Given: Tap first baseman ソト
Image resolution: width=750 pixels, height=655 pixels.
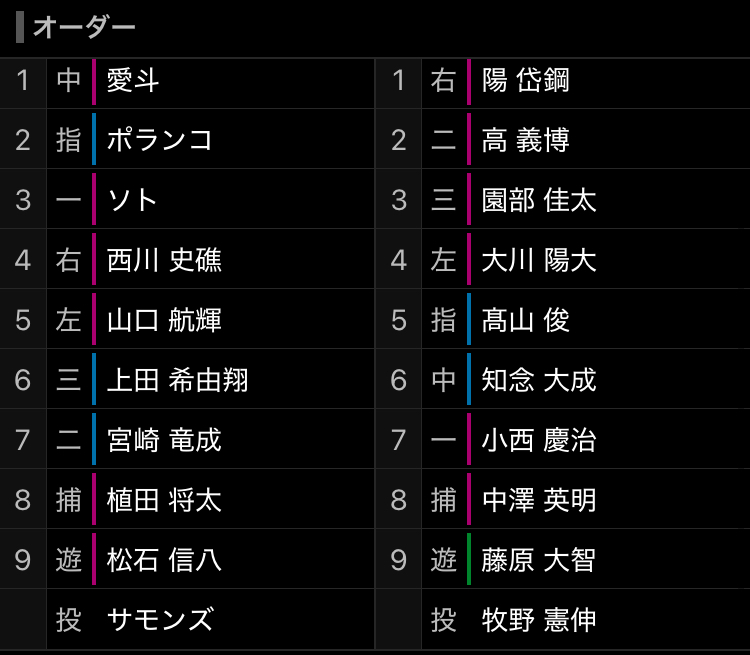Looking at the screenshot, I should [x=133, y=200].
